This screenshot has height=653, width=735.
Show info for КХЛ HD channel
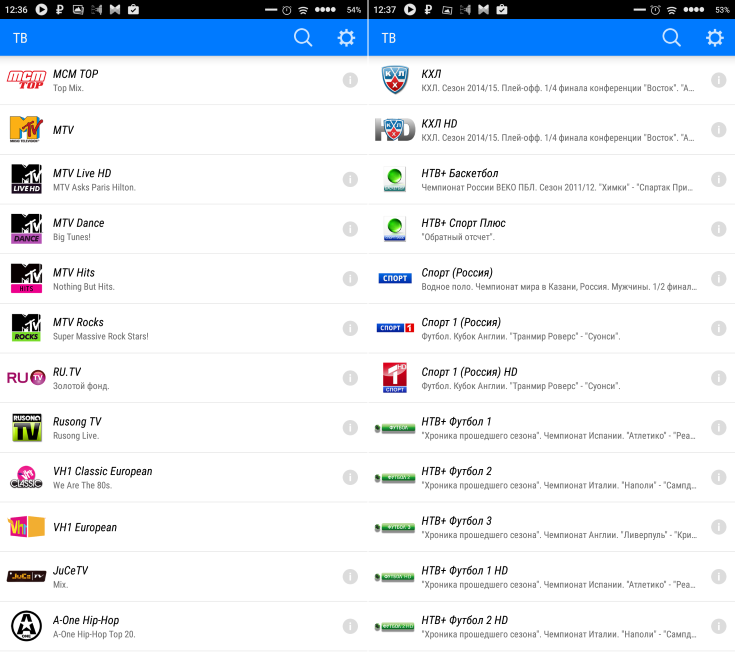pyautogui.click(x=719, y=130)
